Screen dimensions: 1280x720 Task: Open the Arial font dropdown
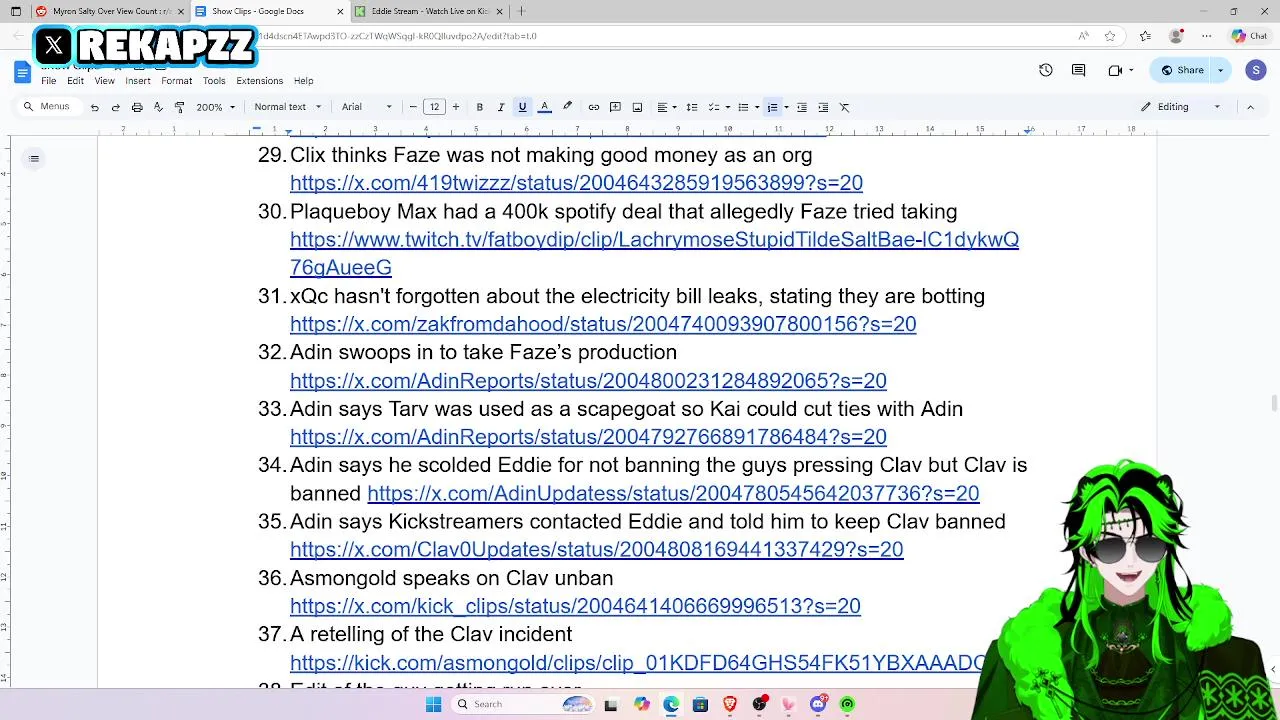(x=367, y=107)
